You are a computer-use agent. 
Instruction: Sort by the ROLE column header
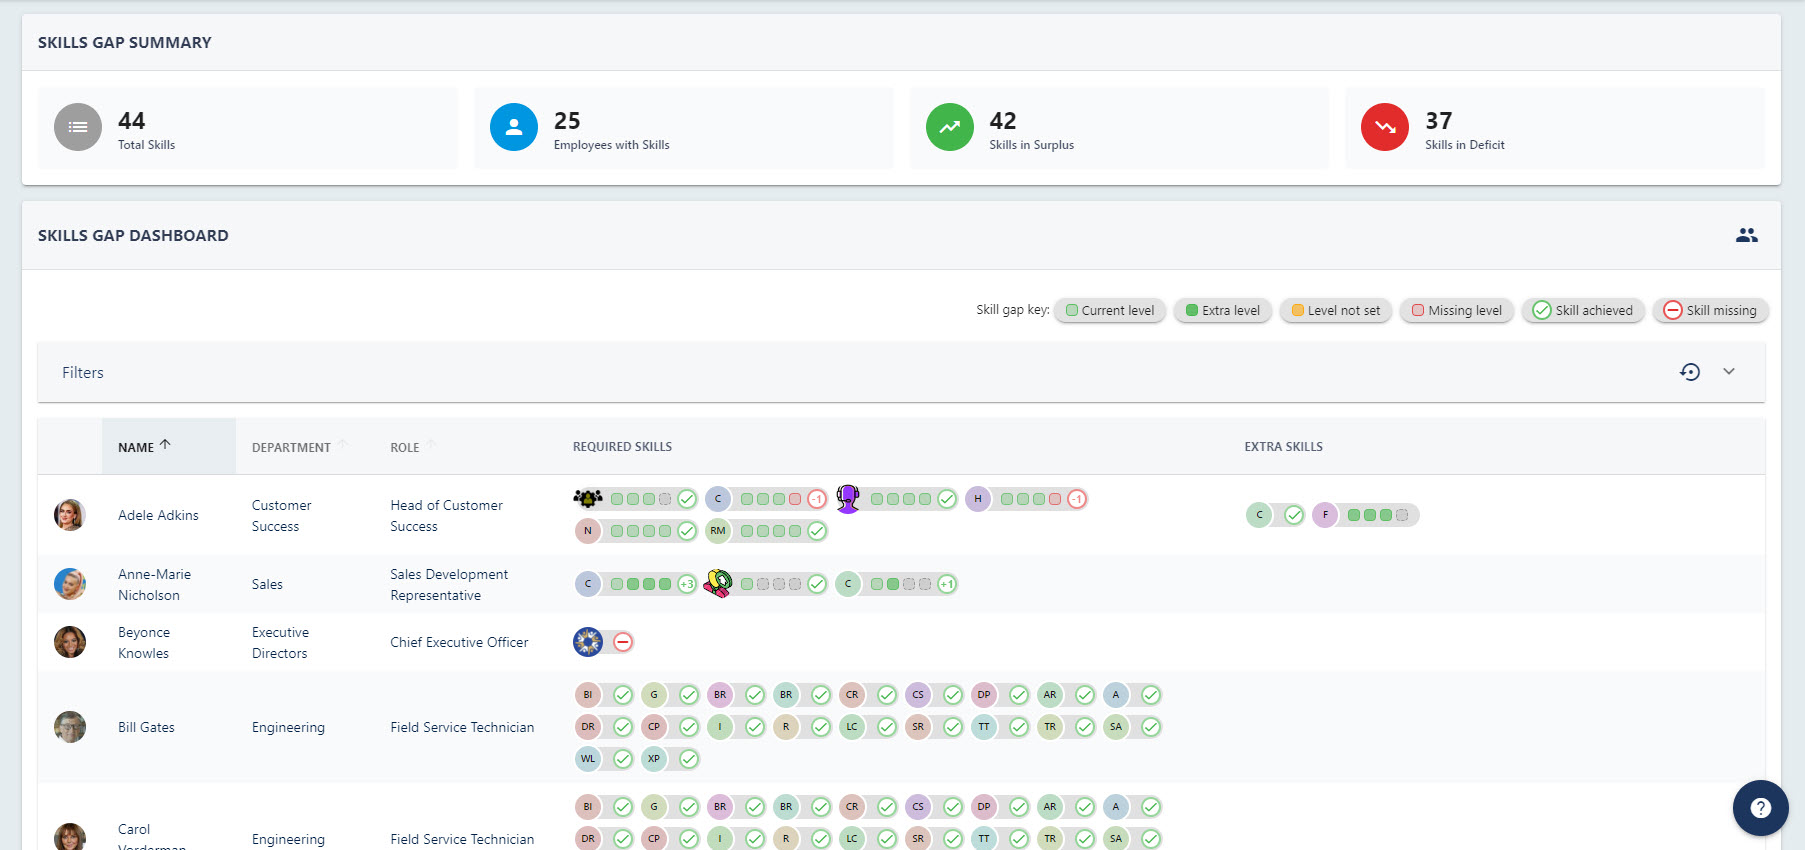(x=405, y=447)
